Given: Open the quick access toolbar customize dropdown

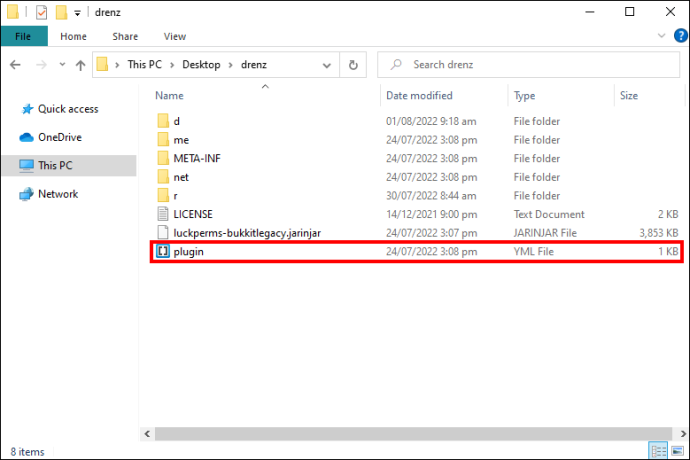Looking at the screenshot, I should 77,13.
